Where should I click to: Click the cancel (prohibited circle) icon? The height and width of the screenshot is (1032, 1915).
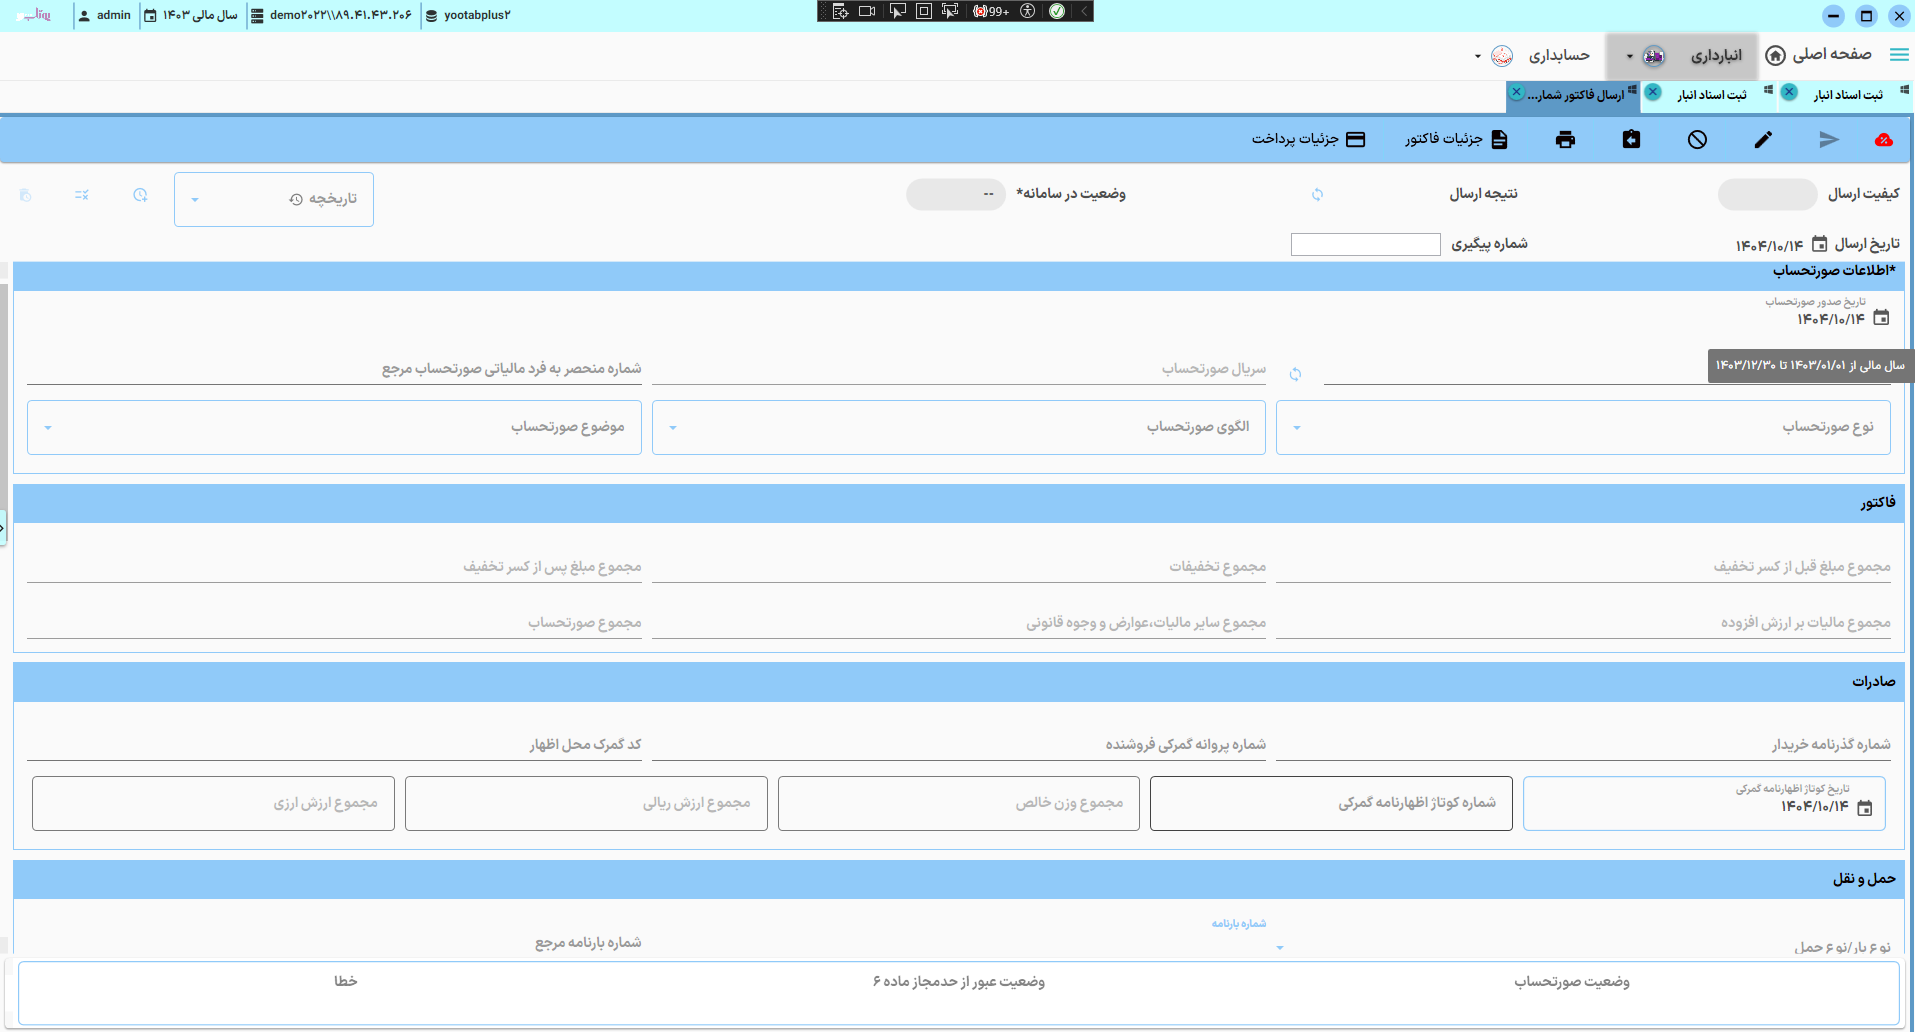point(1697,140)
